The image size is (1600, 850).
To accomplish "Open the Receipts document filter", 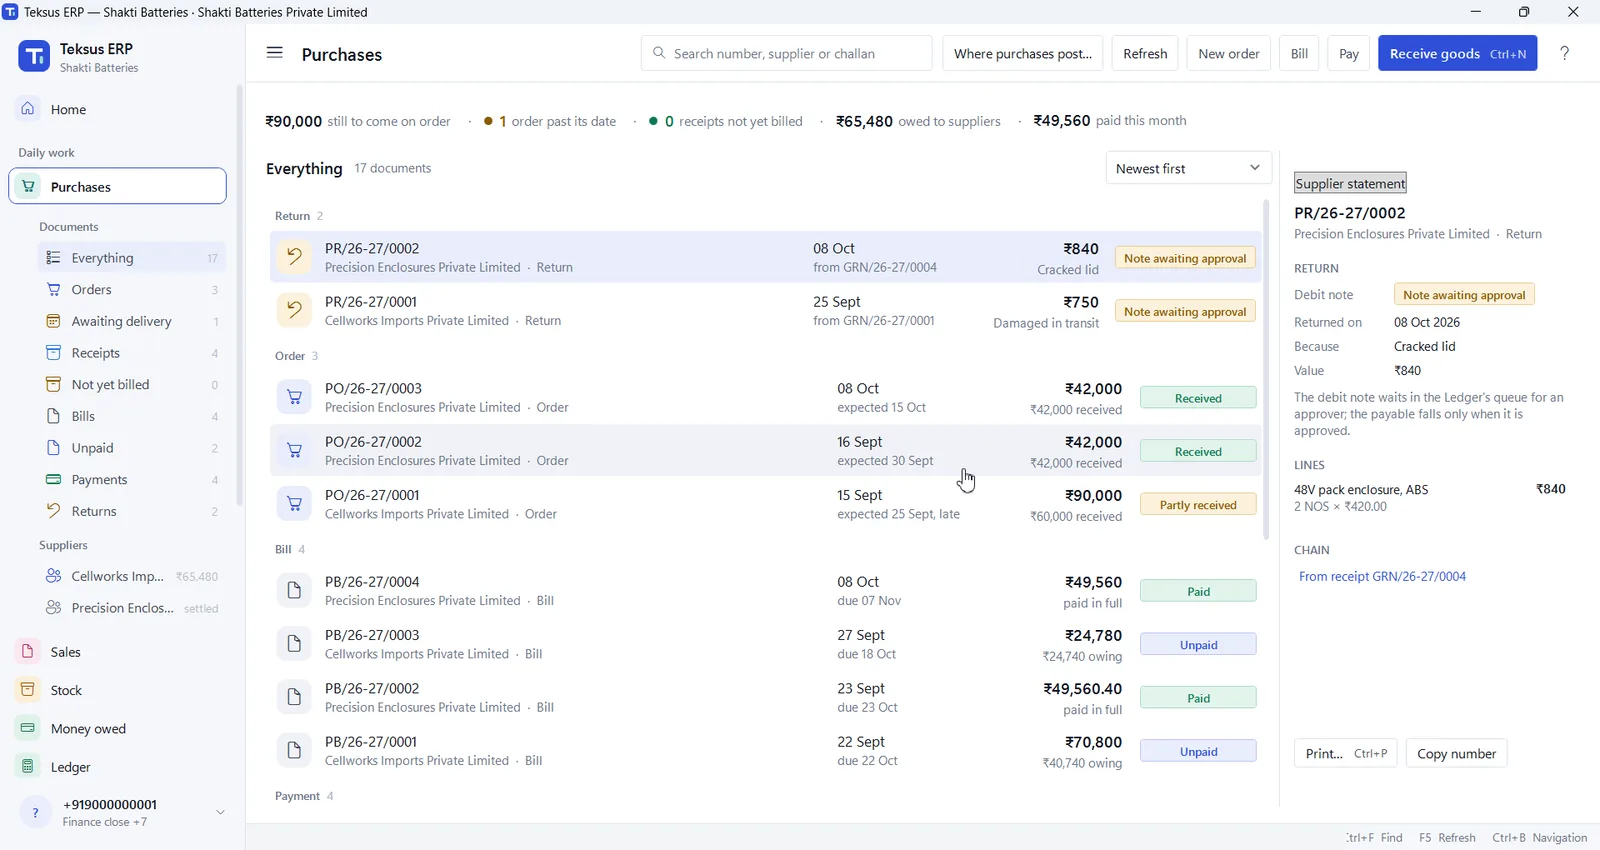I will pyautogui.click(x=132, y=353).
